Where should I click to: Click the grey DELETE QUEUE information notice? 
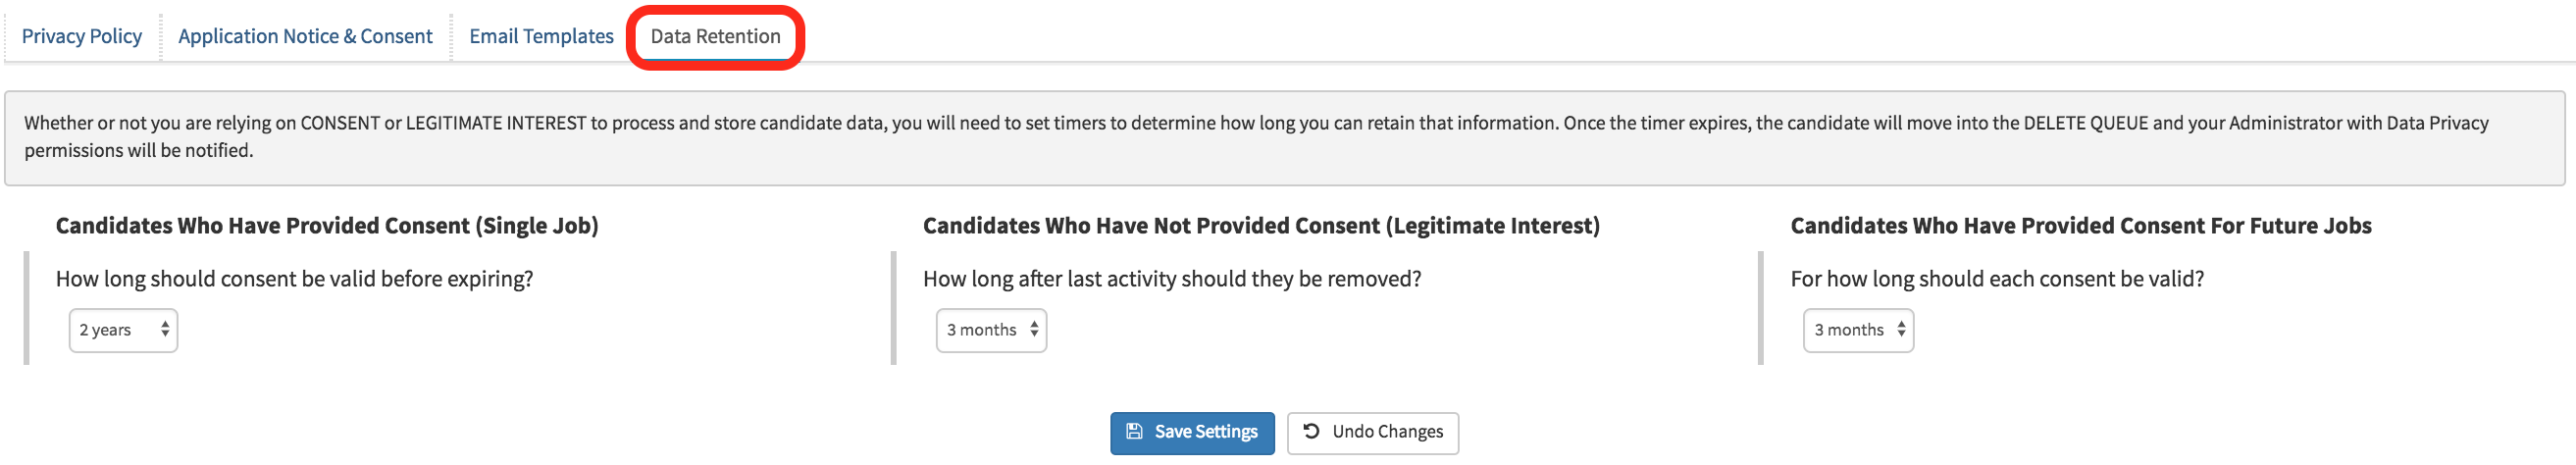pyautogui.click(x=1284, y=137)
